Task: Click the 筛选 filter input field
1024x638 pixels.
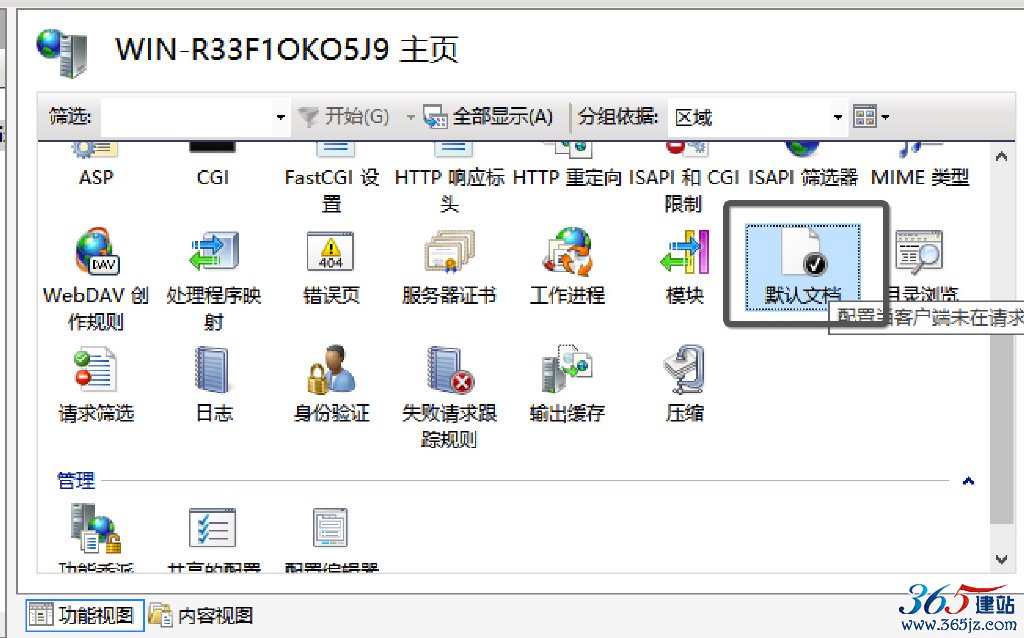Action: pos(188,118)
